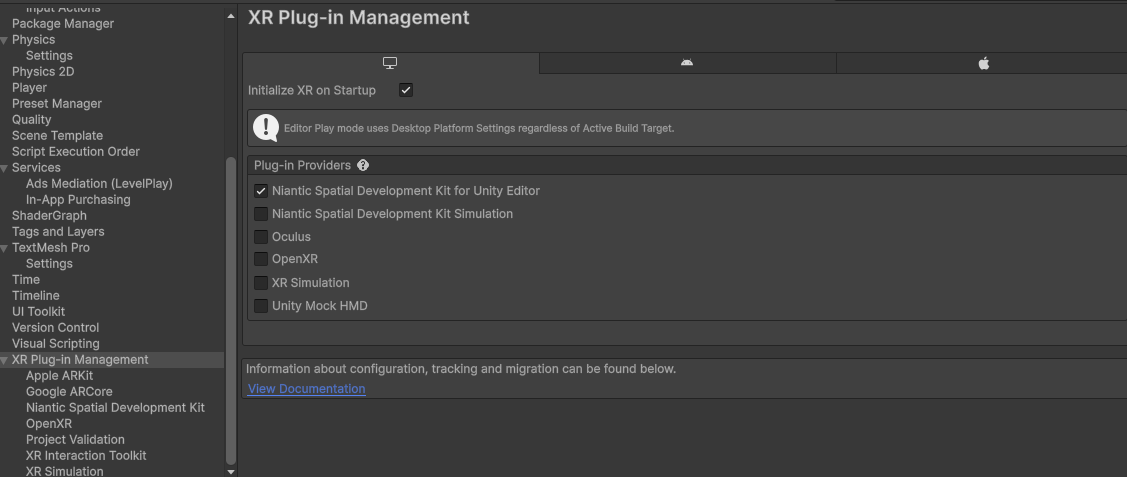
Task: Open Settings under Physics
Action: pyautogui.click(x=49, y=55)
